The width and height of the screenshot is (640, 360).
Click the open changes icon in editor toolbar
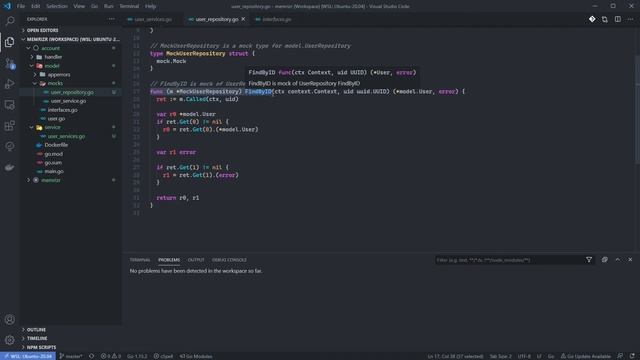(604, 19)
